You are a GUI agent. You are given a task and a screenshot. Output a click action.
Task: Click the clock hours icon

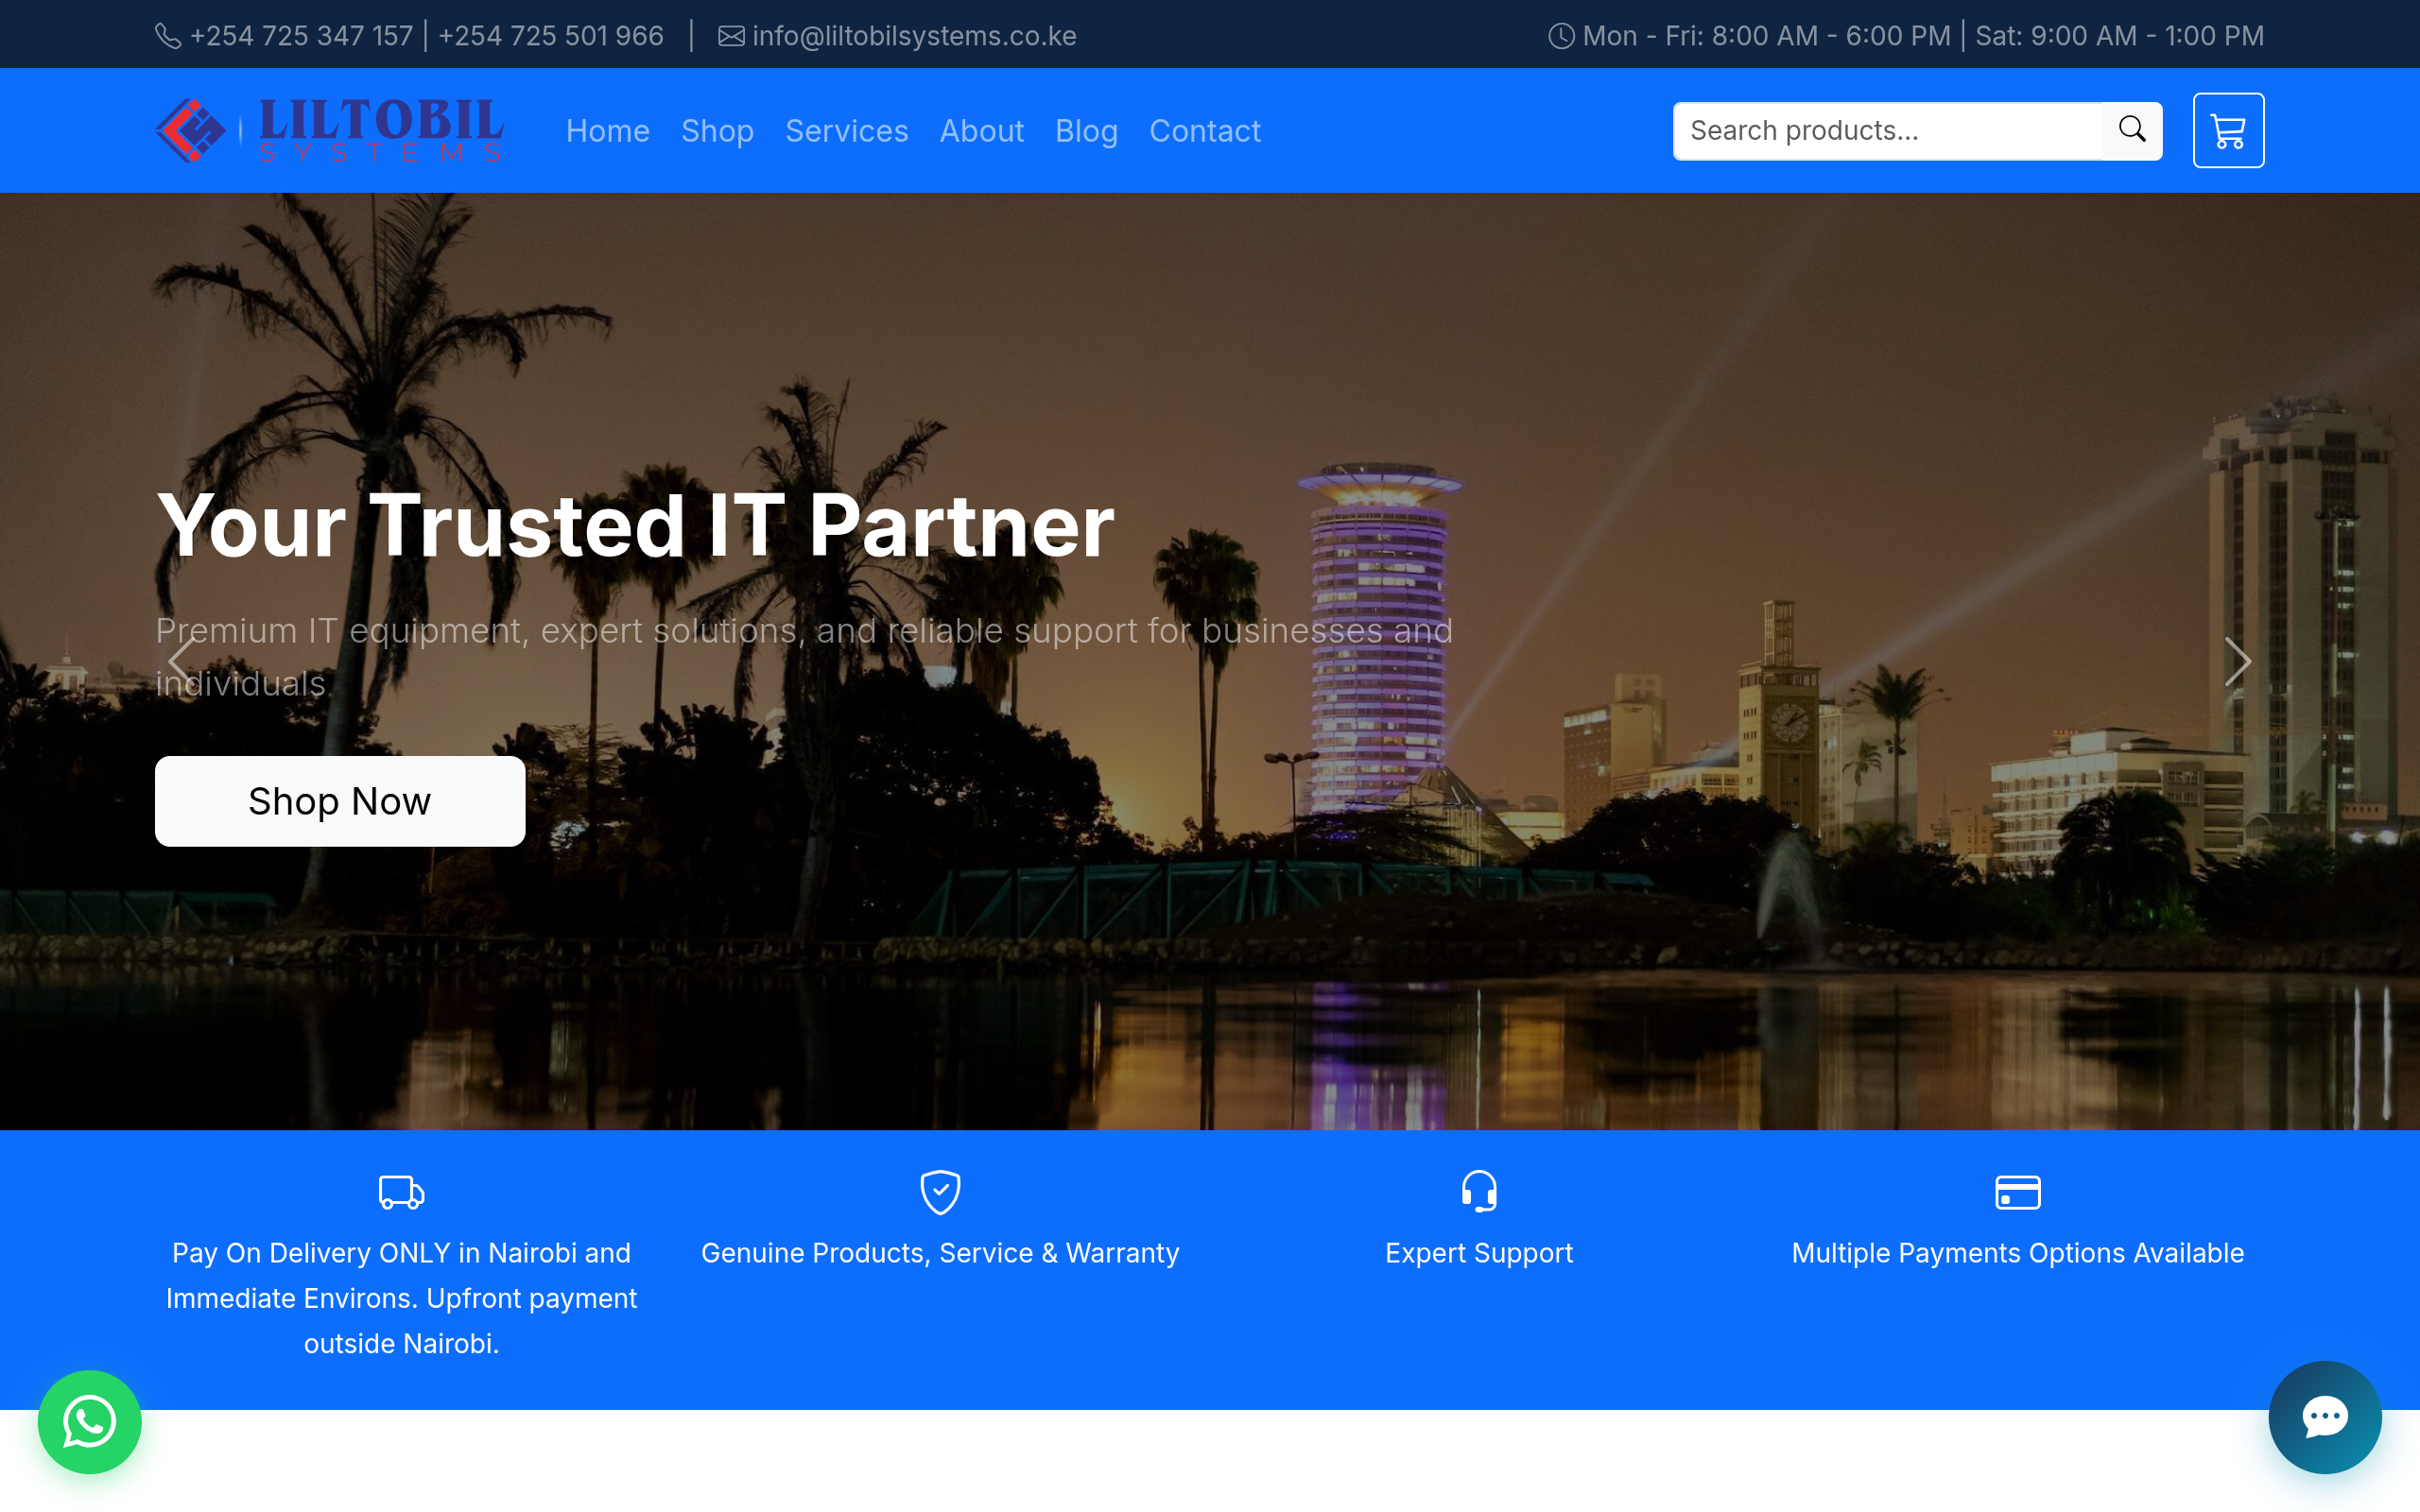[1561, 36]
